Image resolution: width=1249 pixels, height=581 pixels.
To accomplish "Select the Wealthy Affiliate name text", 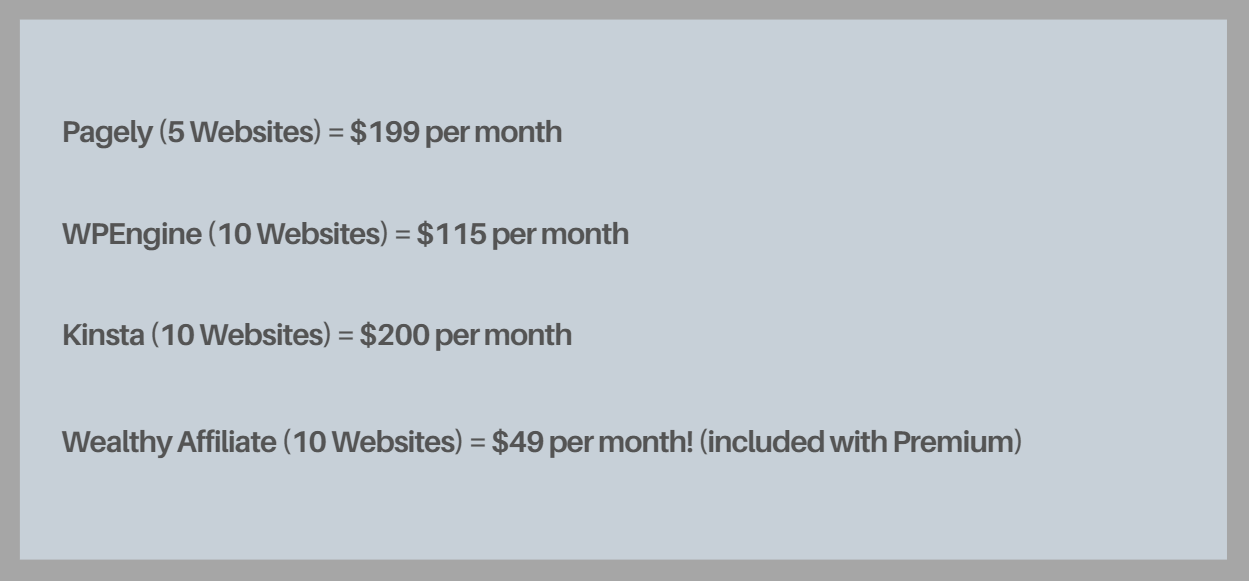I will [x=169, y=443].
